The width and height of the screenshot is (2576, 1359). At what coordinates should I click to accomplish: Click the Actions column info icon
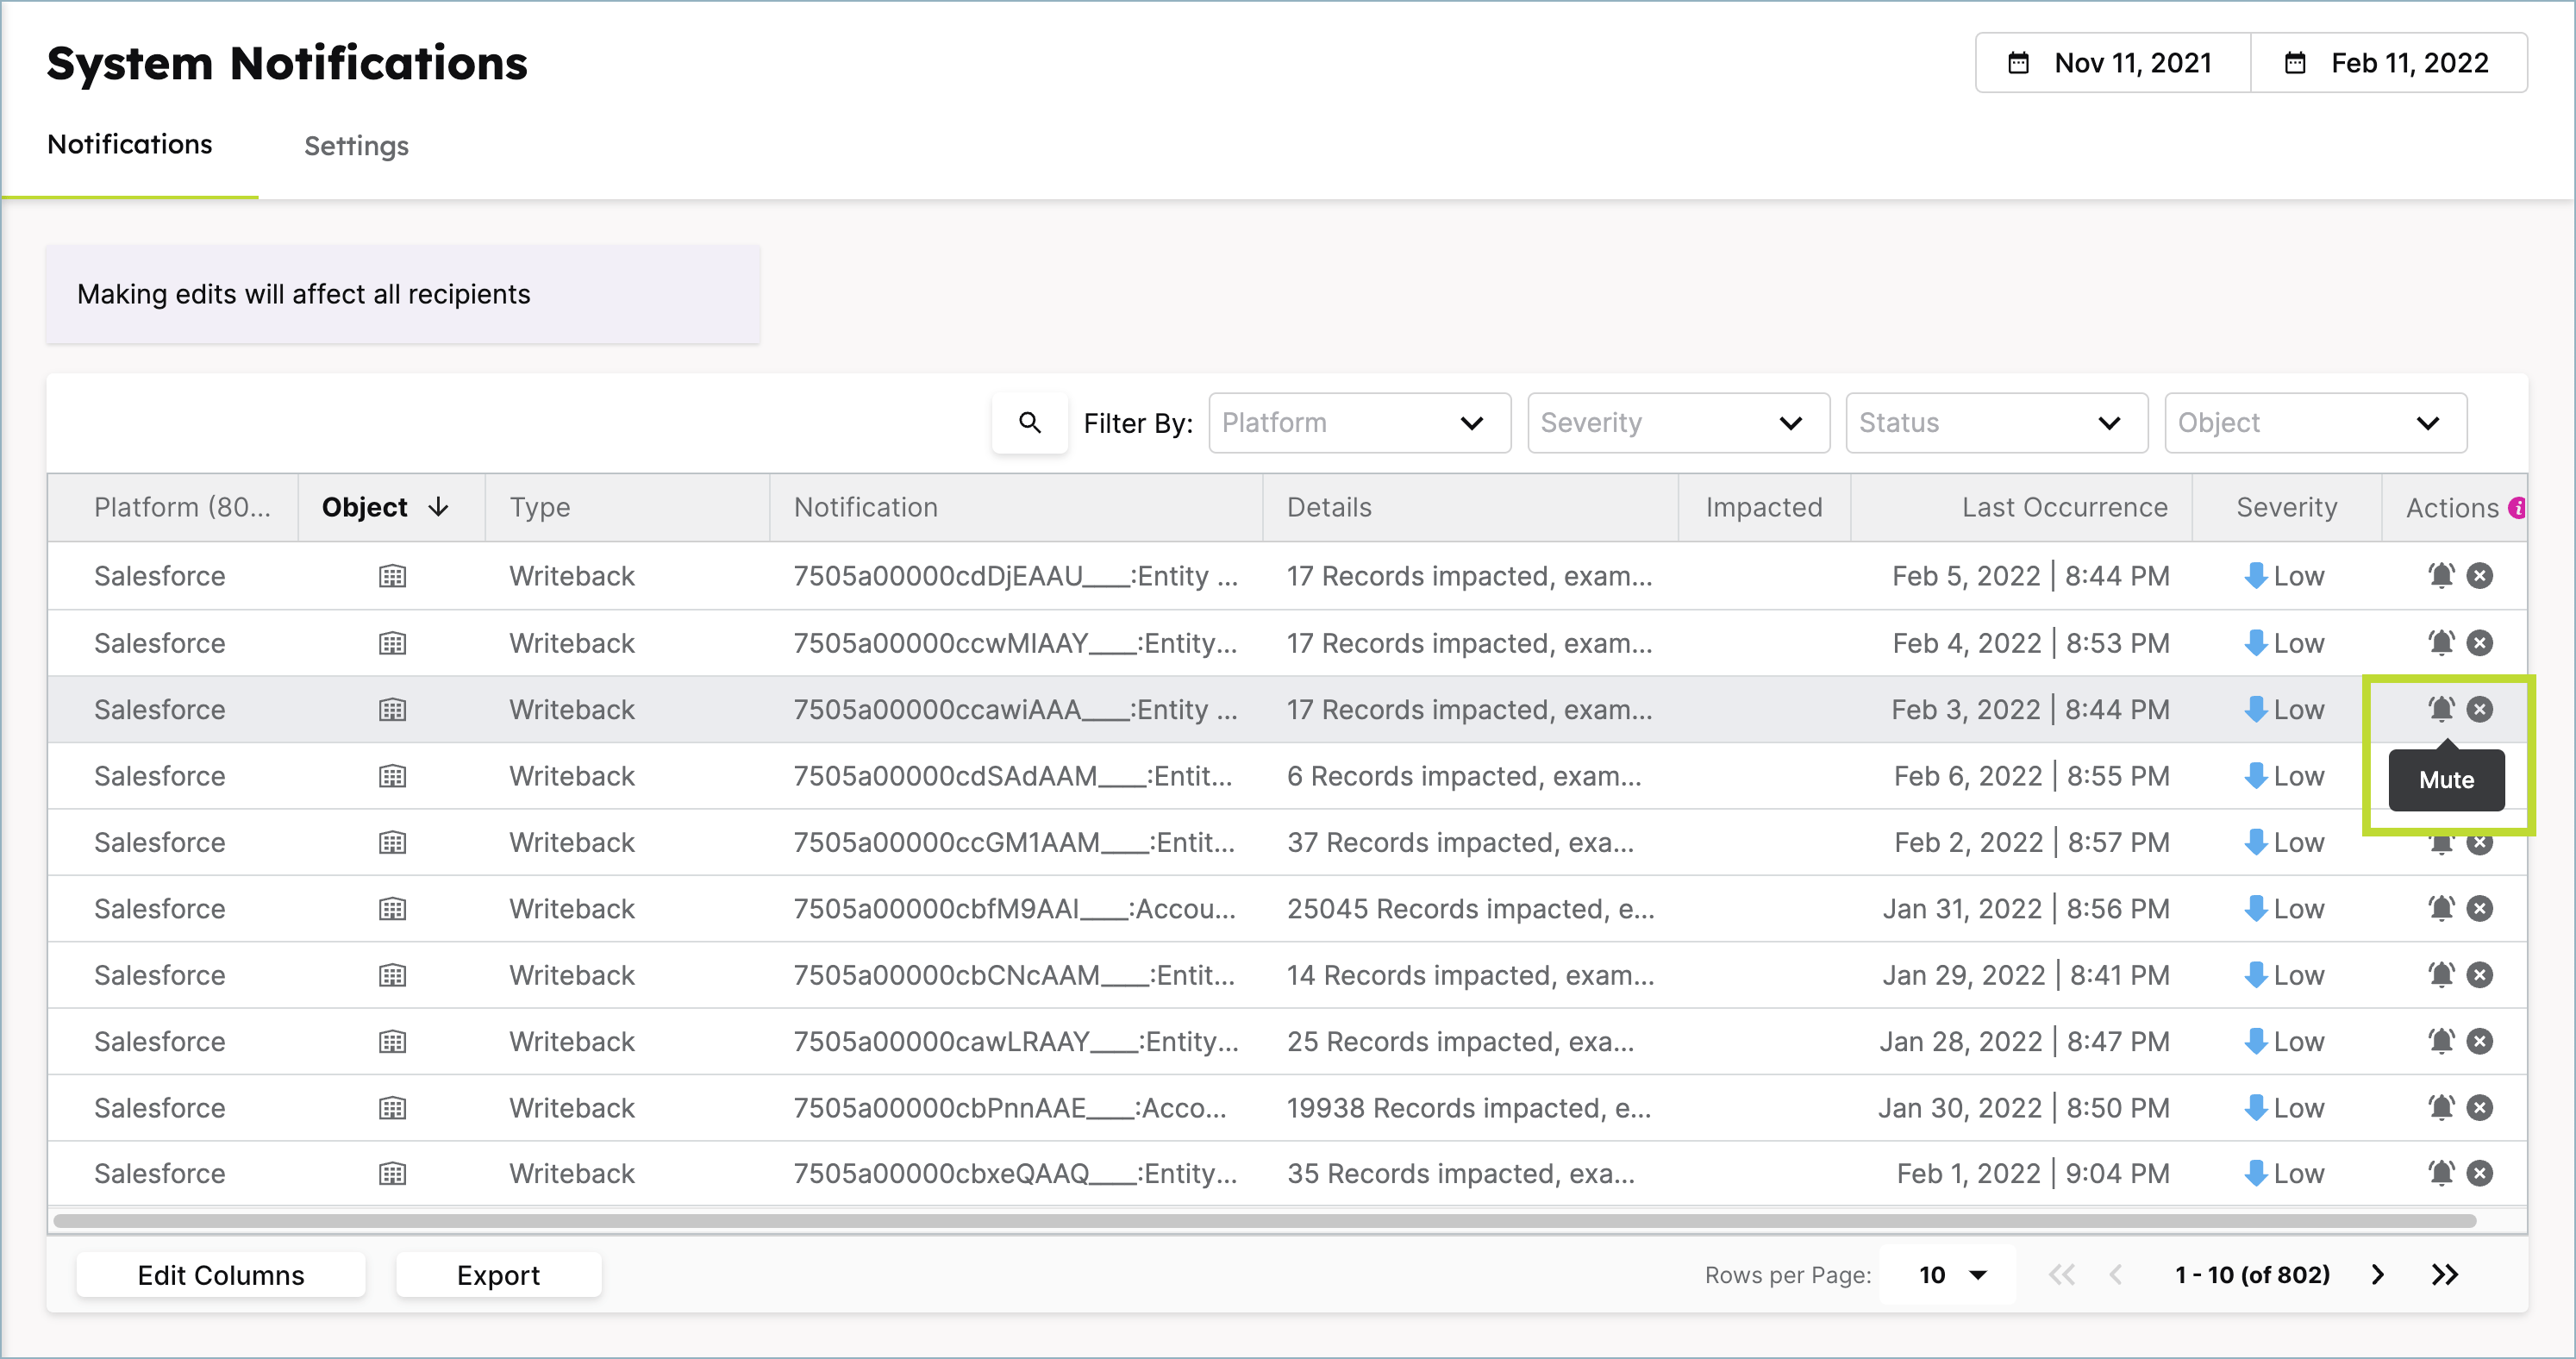tap(2517, 508)
